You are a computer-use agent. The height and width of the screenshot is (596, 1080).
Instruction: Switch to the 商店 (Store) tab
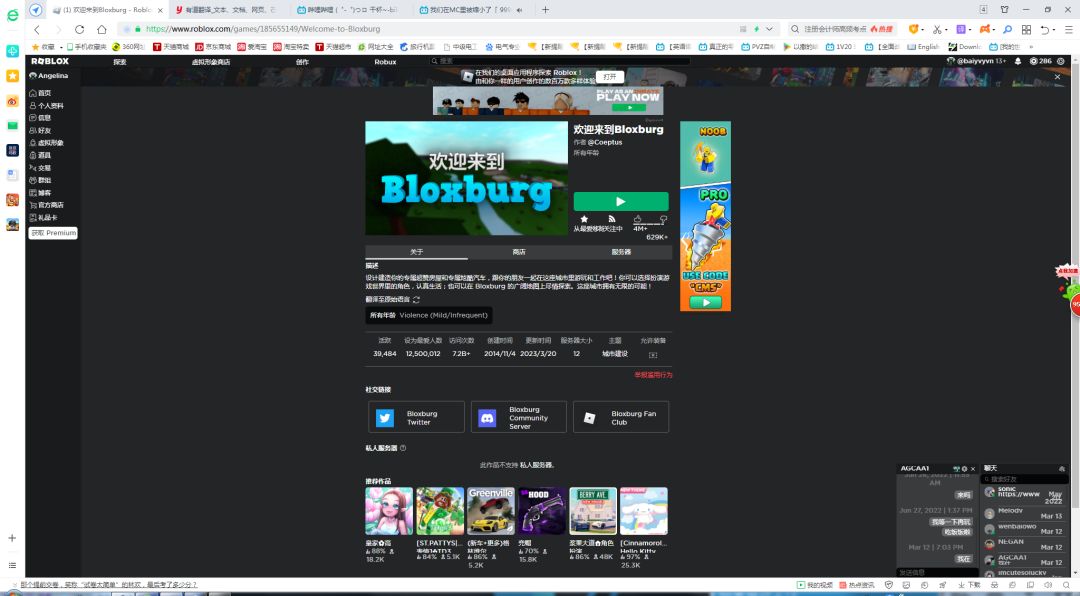coord(519,252)
